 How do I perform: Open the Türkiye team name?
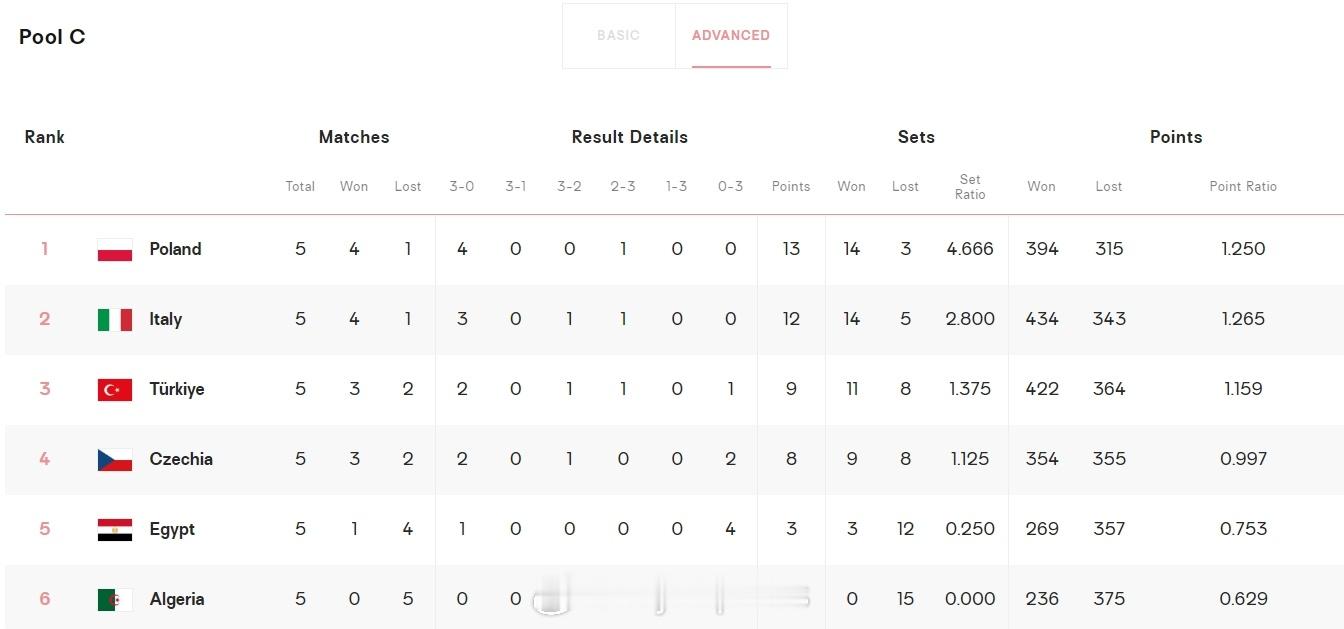tap(177, 389)
